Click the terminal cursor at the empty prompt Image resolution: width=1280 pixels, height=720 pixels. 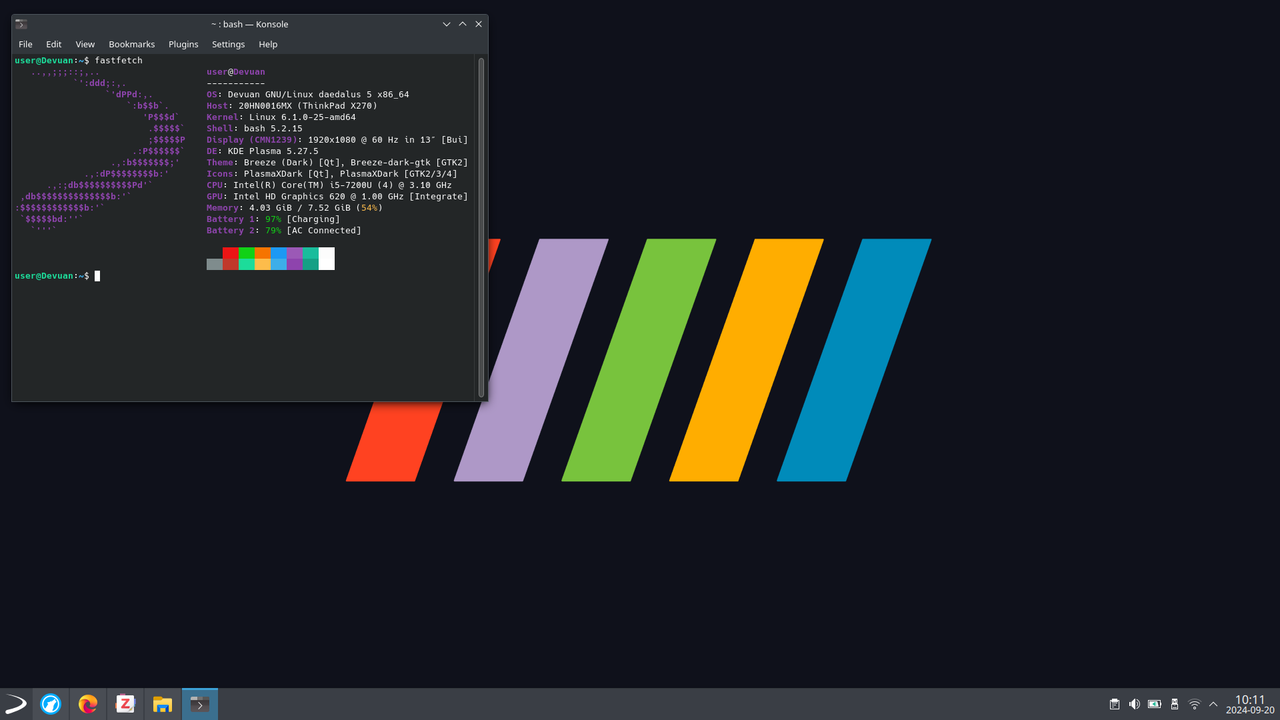pos(98,275)
